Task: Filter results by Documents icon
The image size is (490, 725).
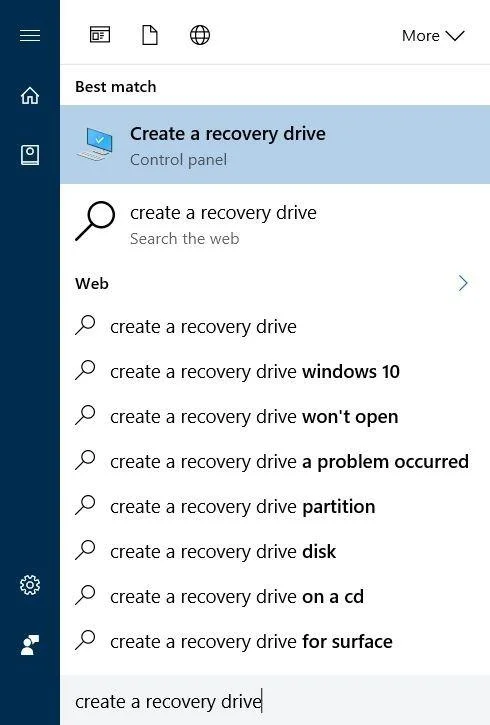Action: point(150,35)
